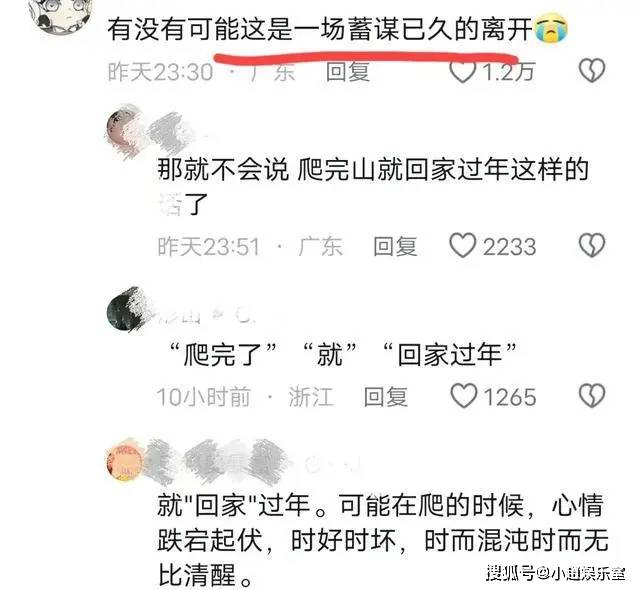Open the quoted reply “爬完了” “就” “回家过年”
The height and width of the screenshot is (590, 640).
[x=343, y=354]
